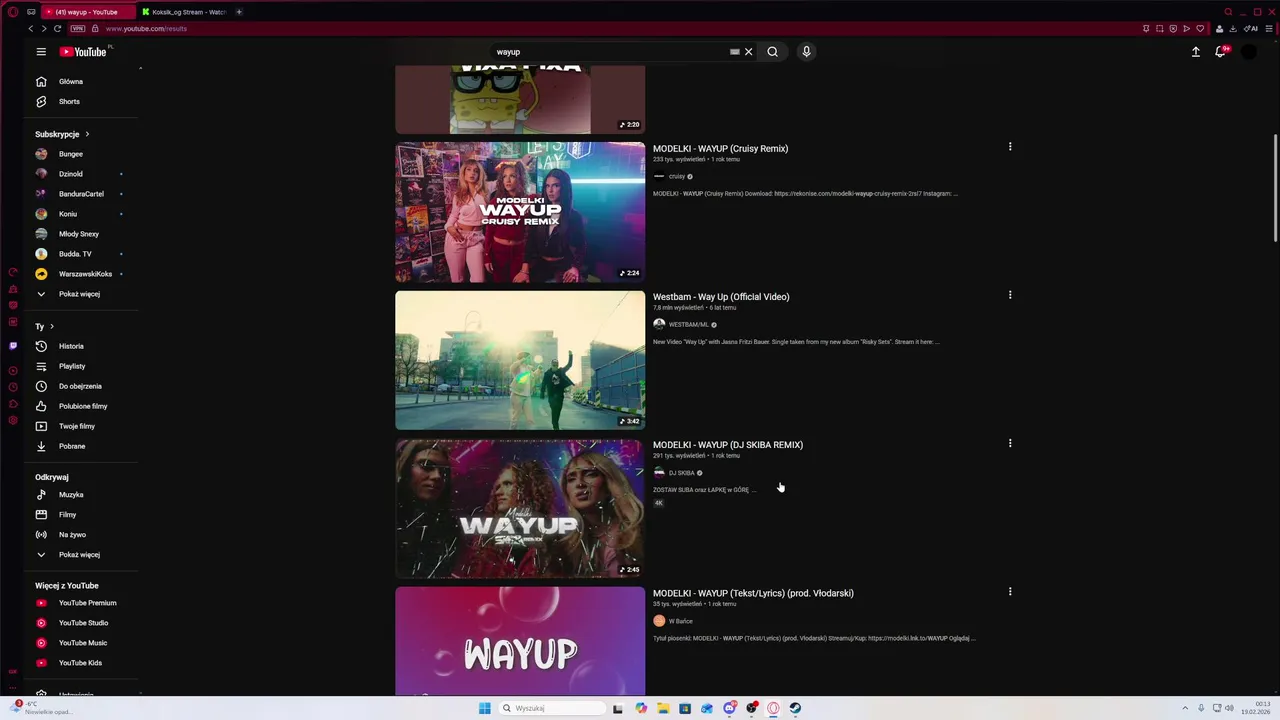Show hidden system tray icons
The height and width of the screenshot is (720, 1280).
pos(1185,708)
